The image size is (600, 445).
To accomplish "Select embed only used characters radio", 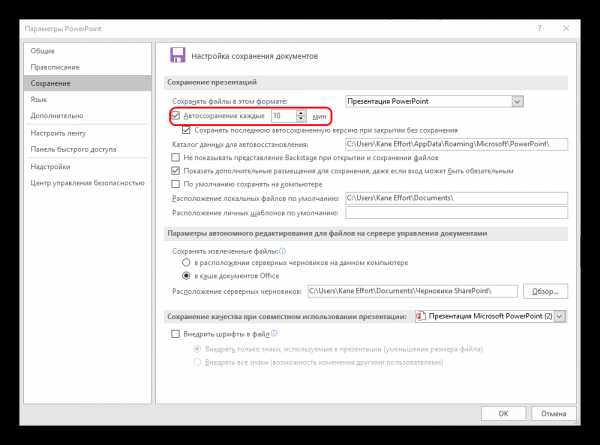I will (197, 349).
